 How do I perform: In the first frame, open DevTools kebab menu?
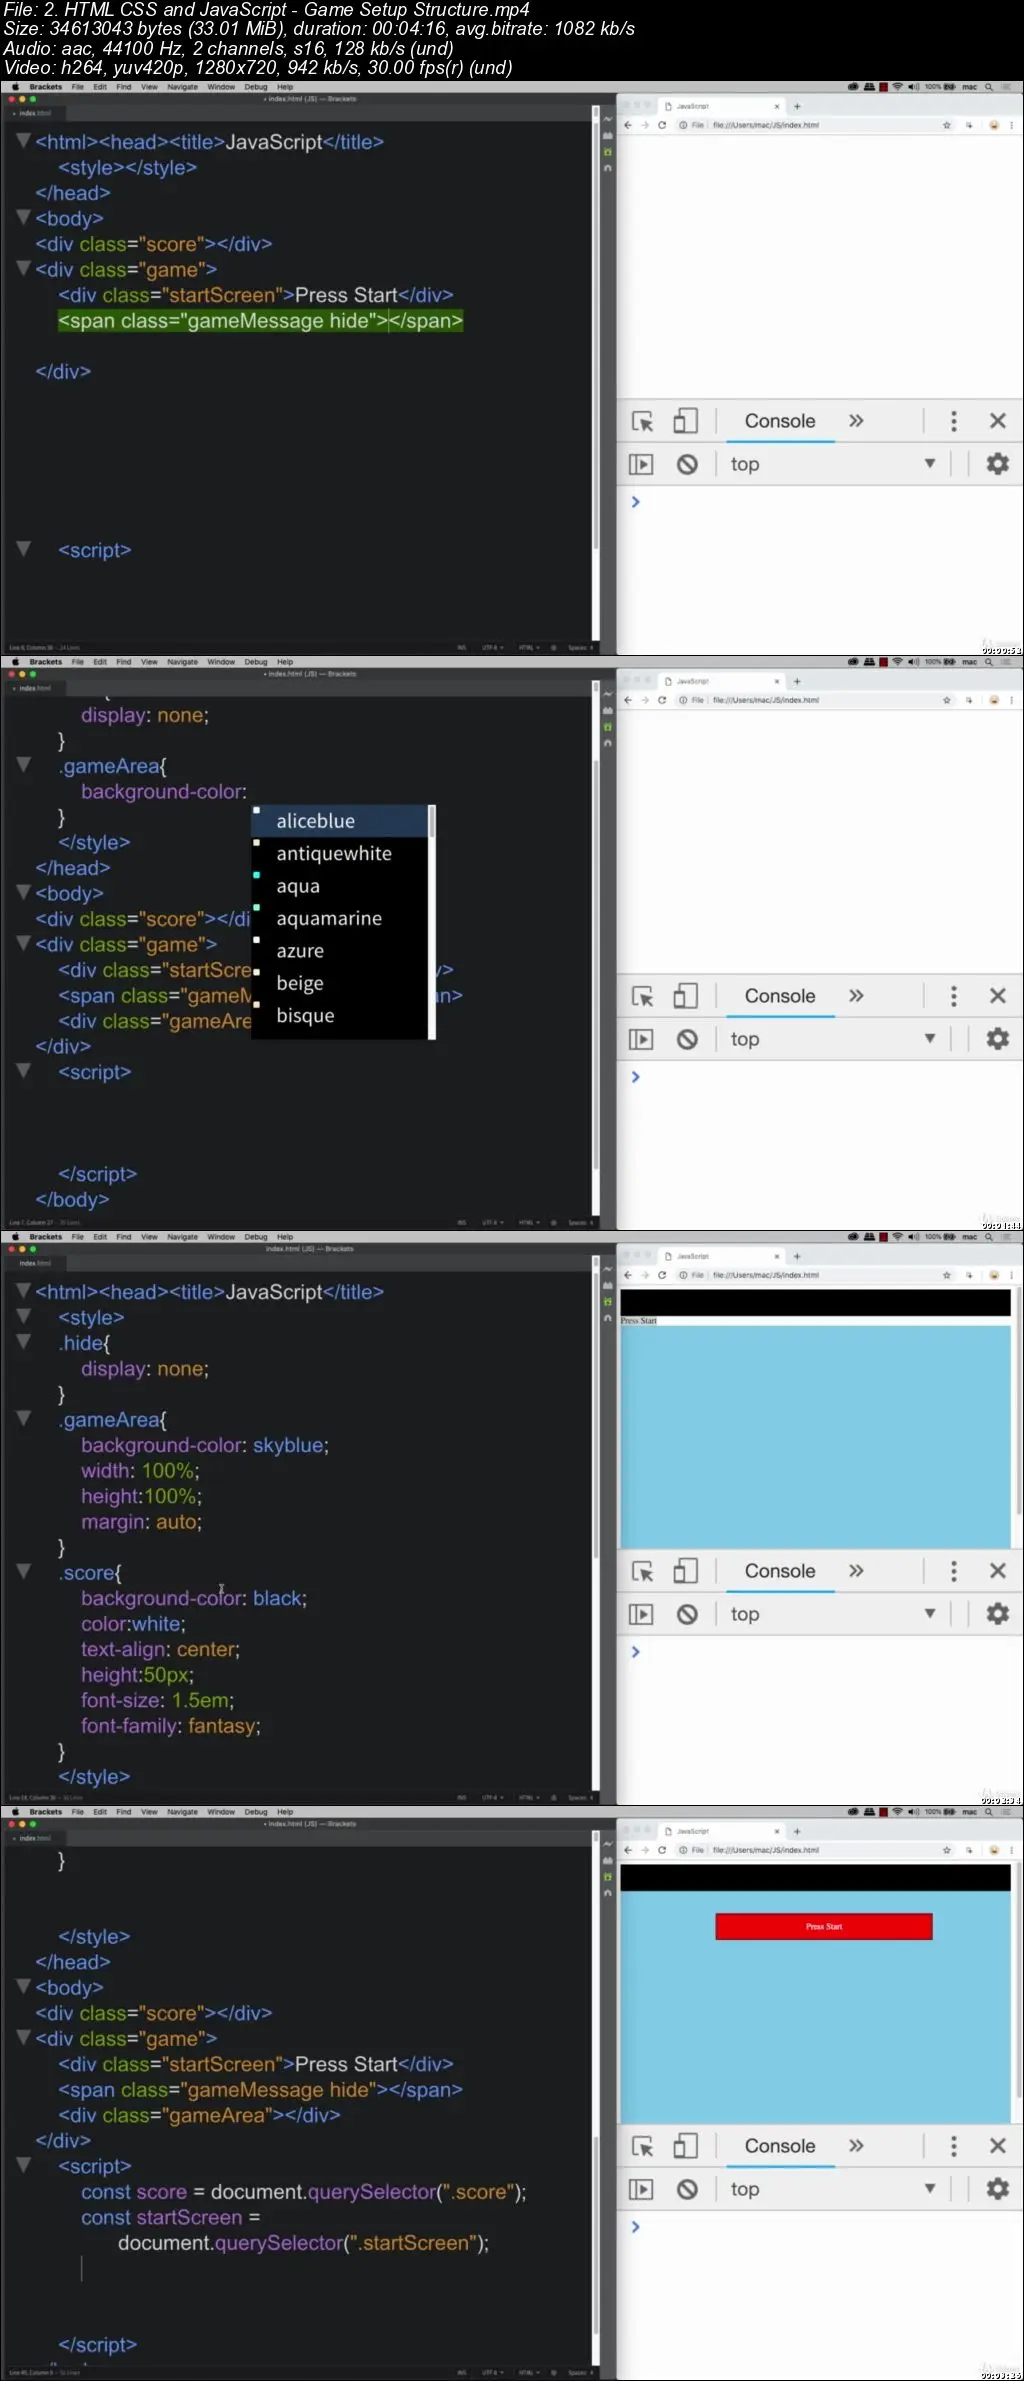click(953, 421)
